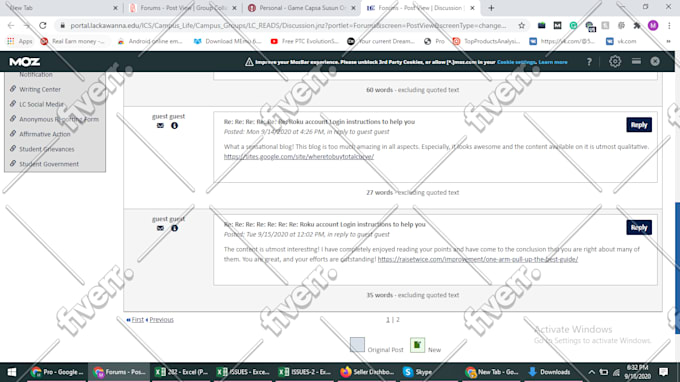
Task: Open the Windows Start menu
Action: click(x=12, y=372)
